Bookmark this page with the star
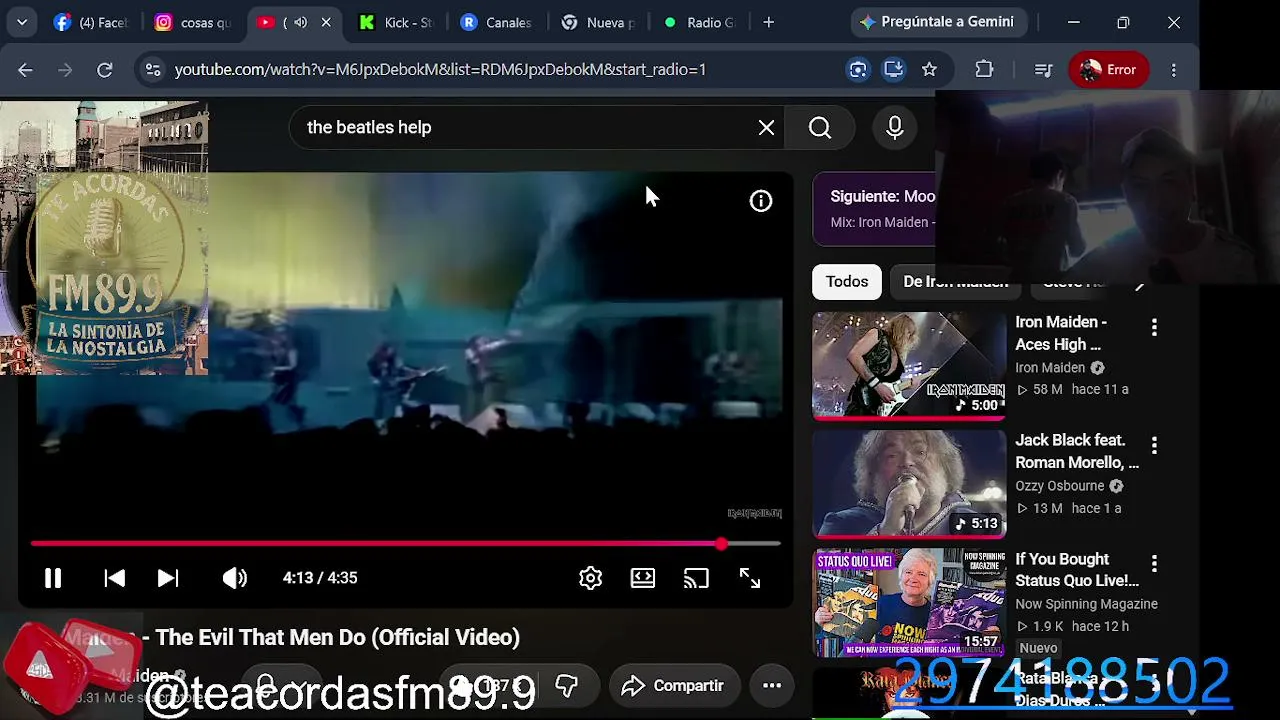The width and height of the screenshot is (1280, 720). point(930,70)
